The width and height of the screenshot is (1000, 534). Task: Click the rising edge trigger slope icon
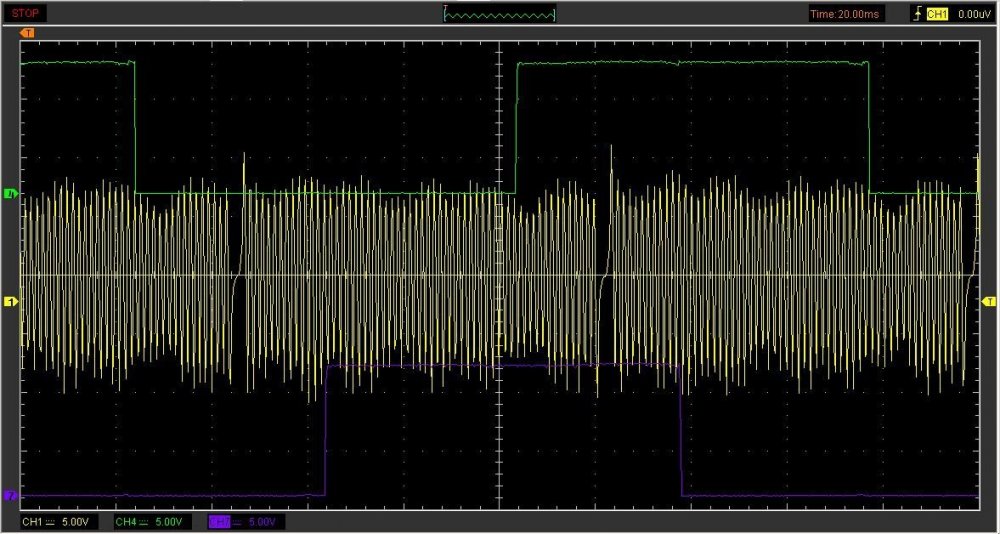(915, 14)
